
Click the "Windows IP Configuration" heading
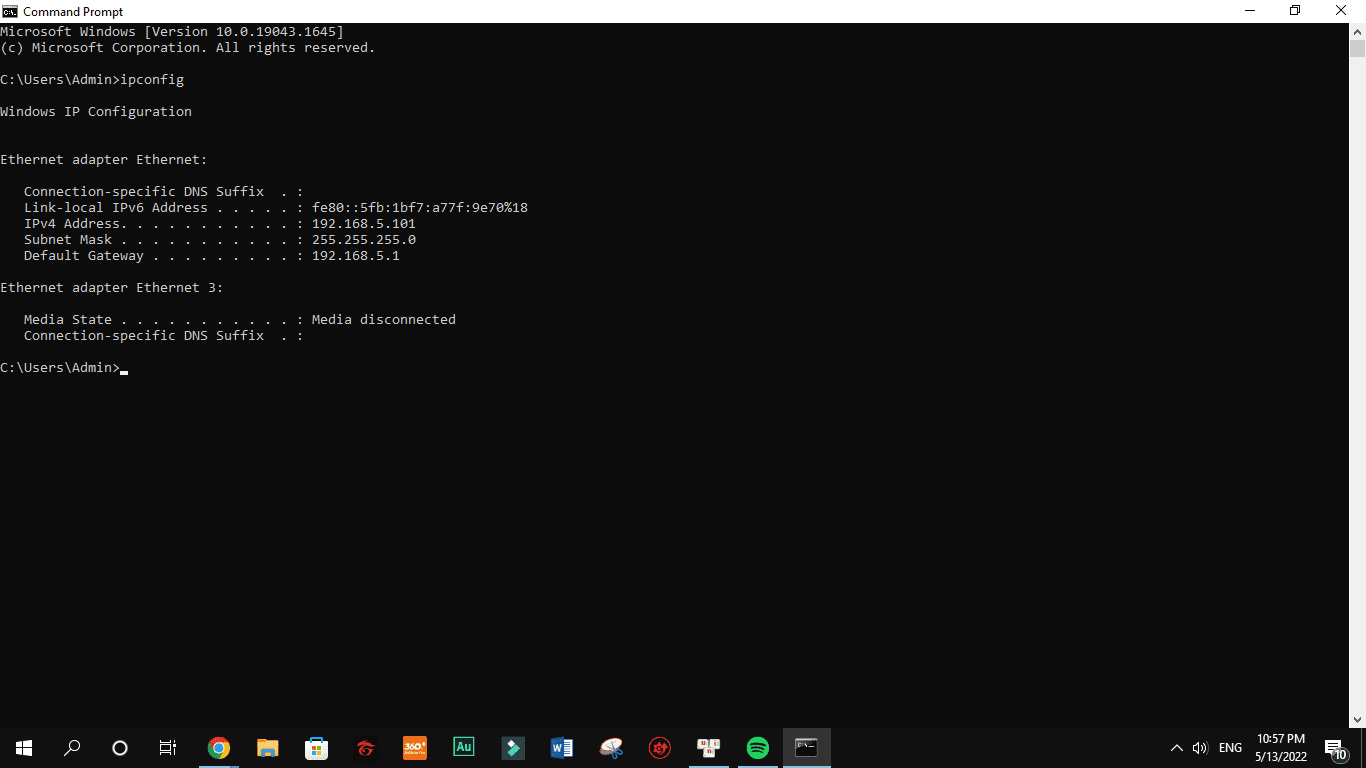click(96, 112)
